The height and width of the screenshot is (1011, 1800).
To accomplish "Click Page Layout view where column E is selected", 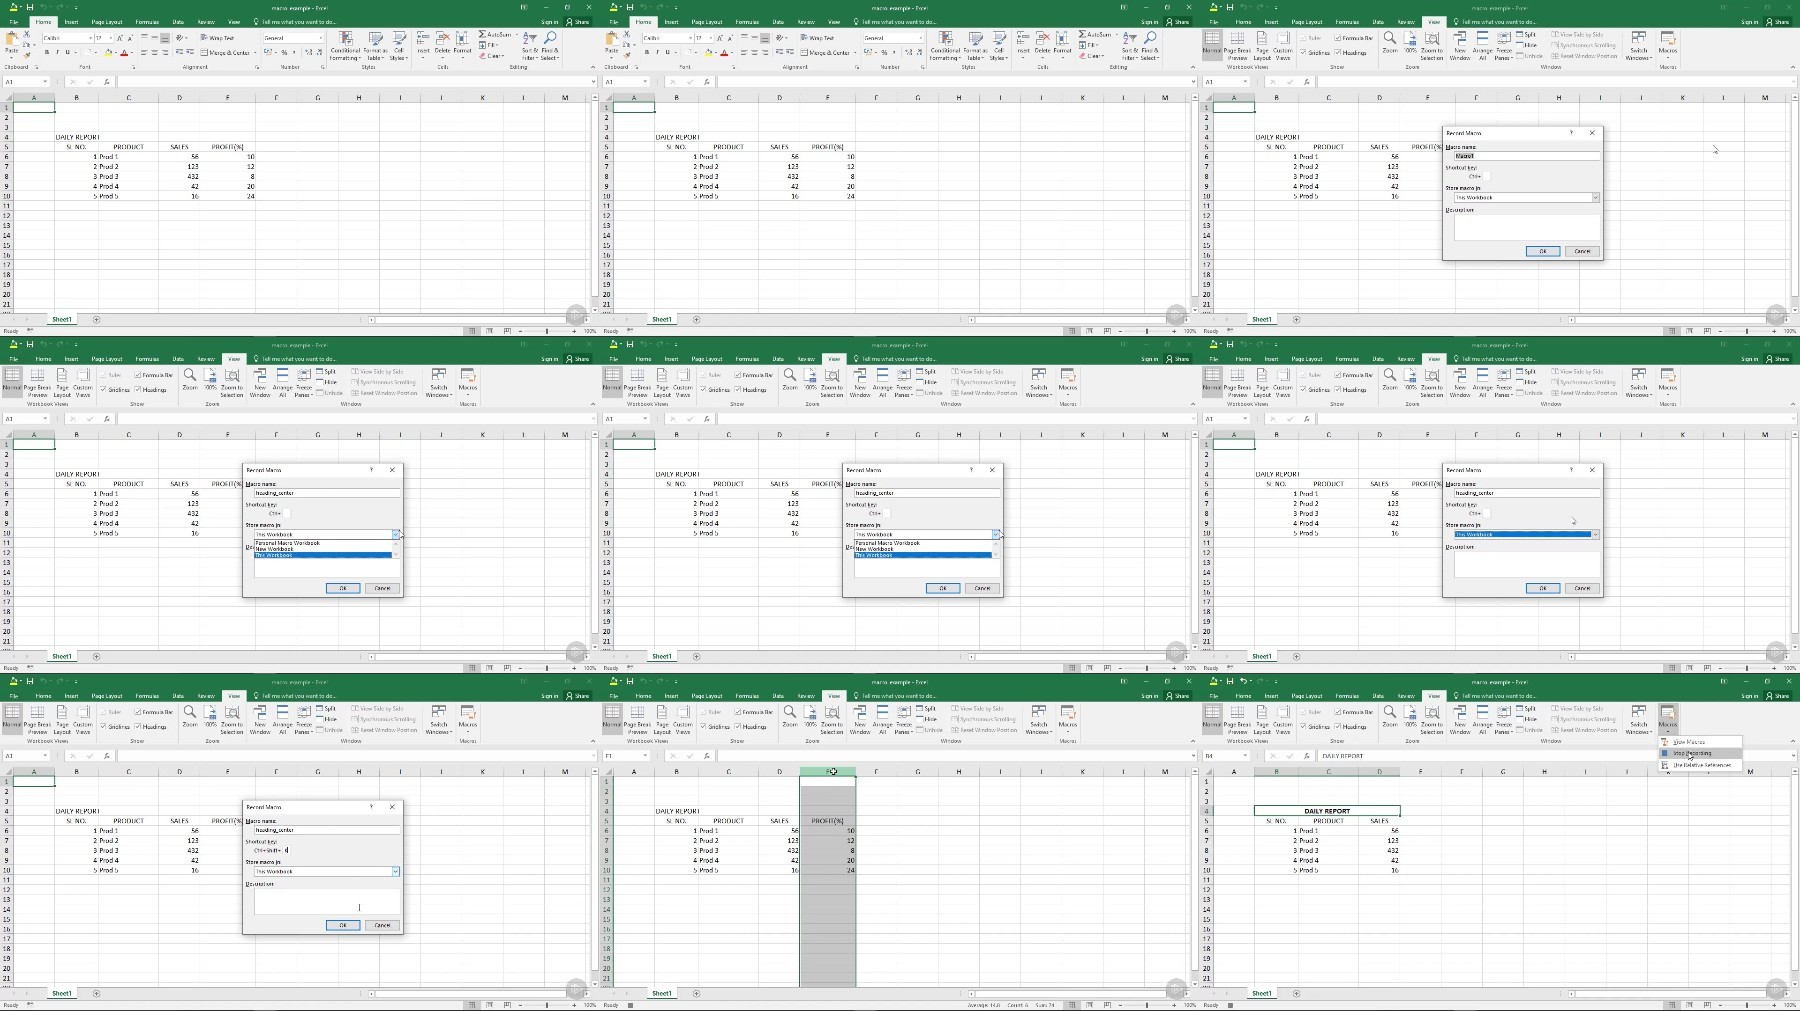I will pos(662,719).
